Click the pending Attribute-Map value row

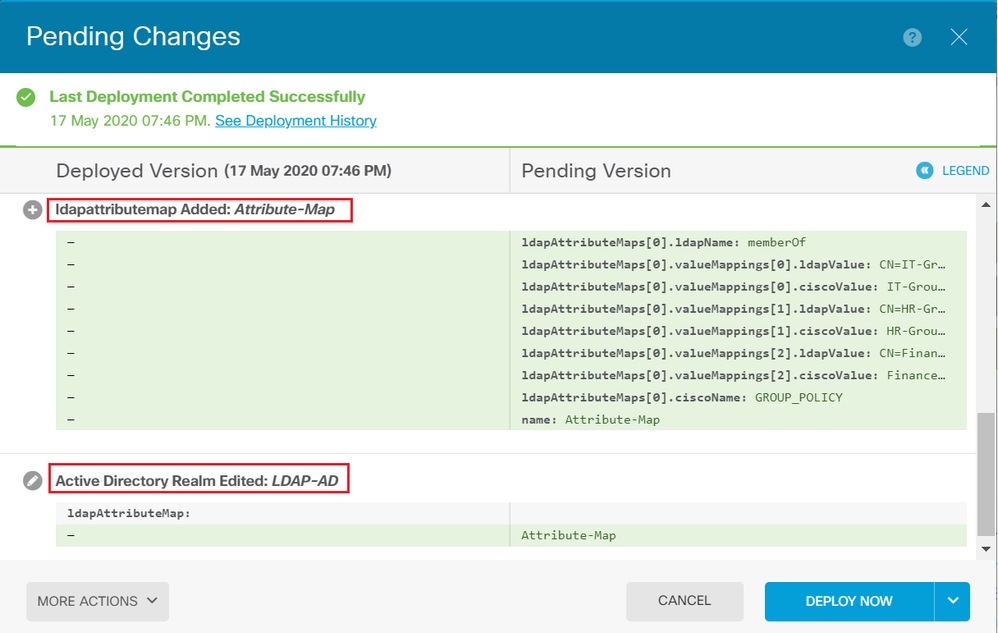pos(568,535)
